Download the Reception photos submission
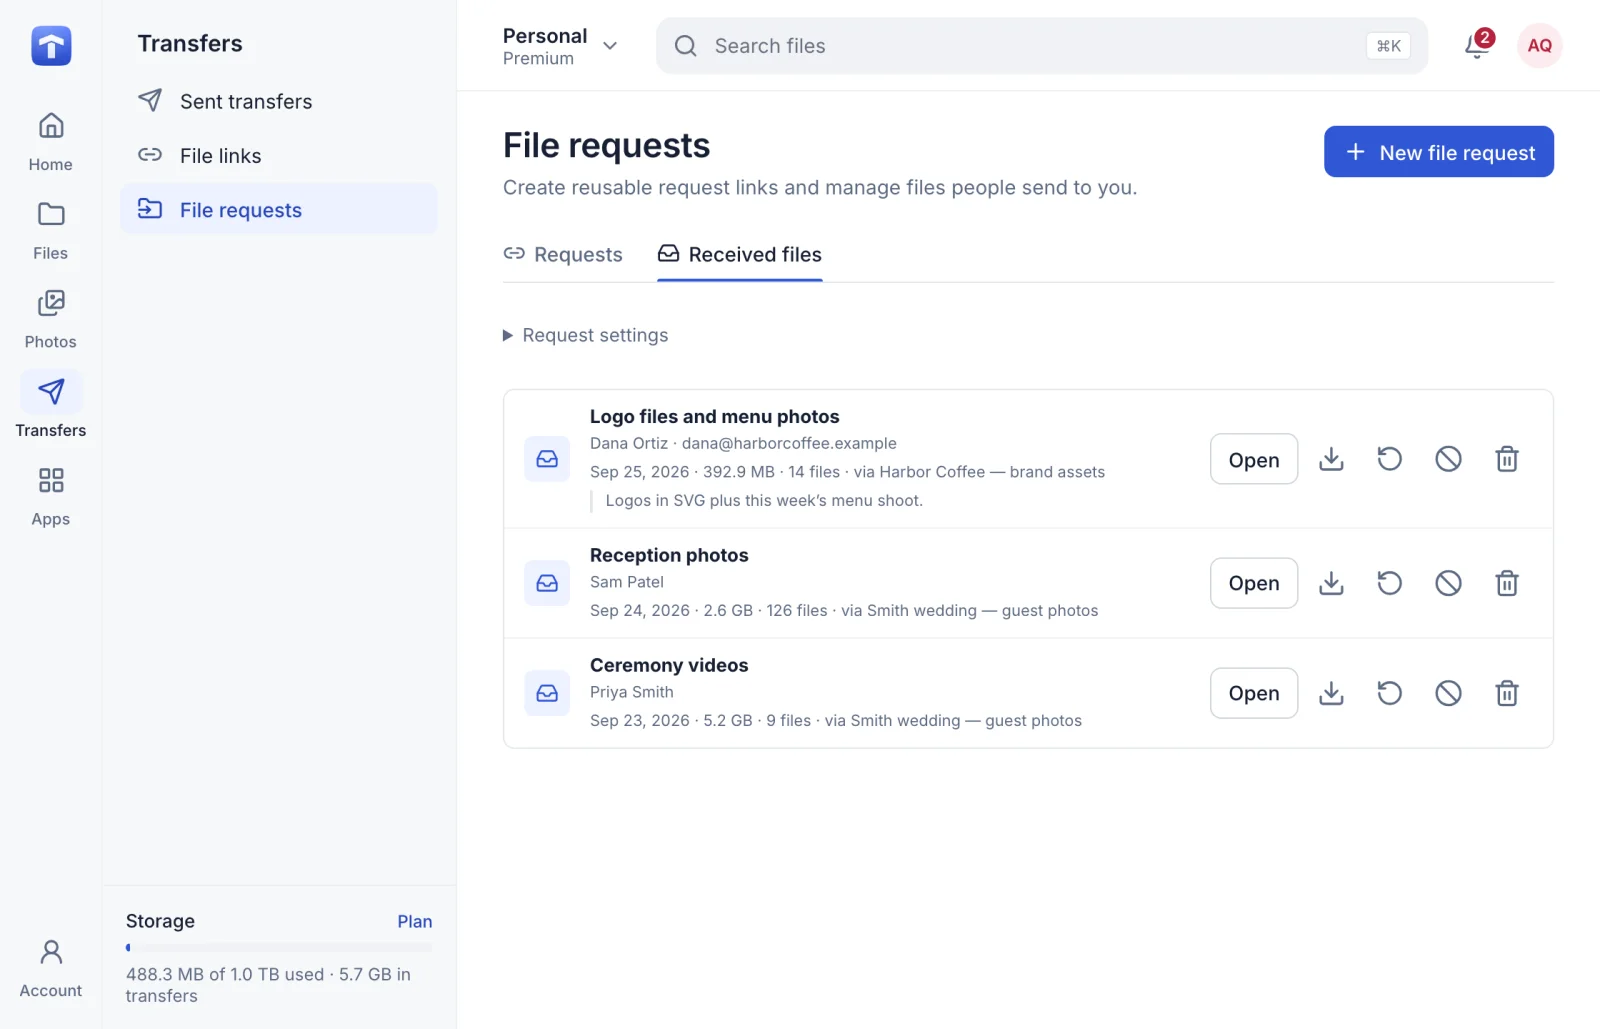 (1331, 583)
